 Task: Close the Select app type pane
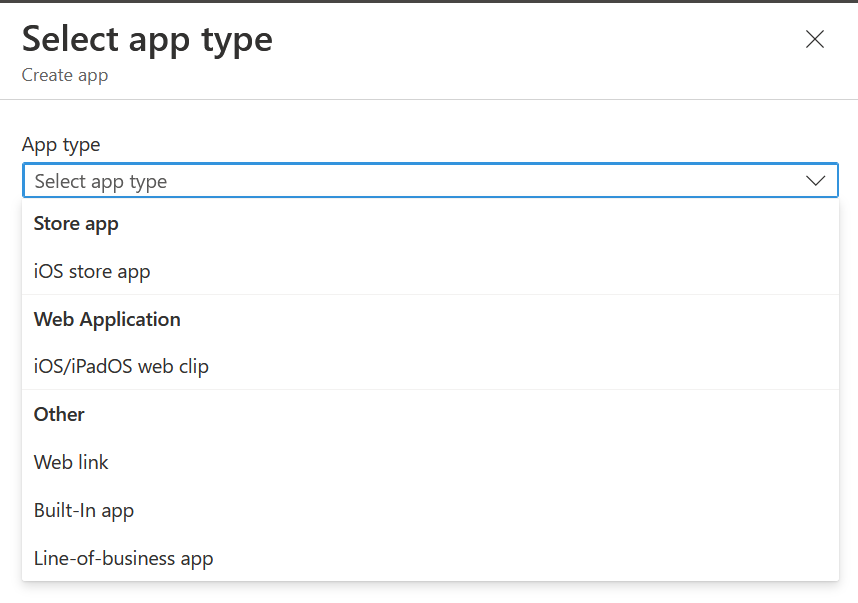pos(815,40)
